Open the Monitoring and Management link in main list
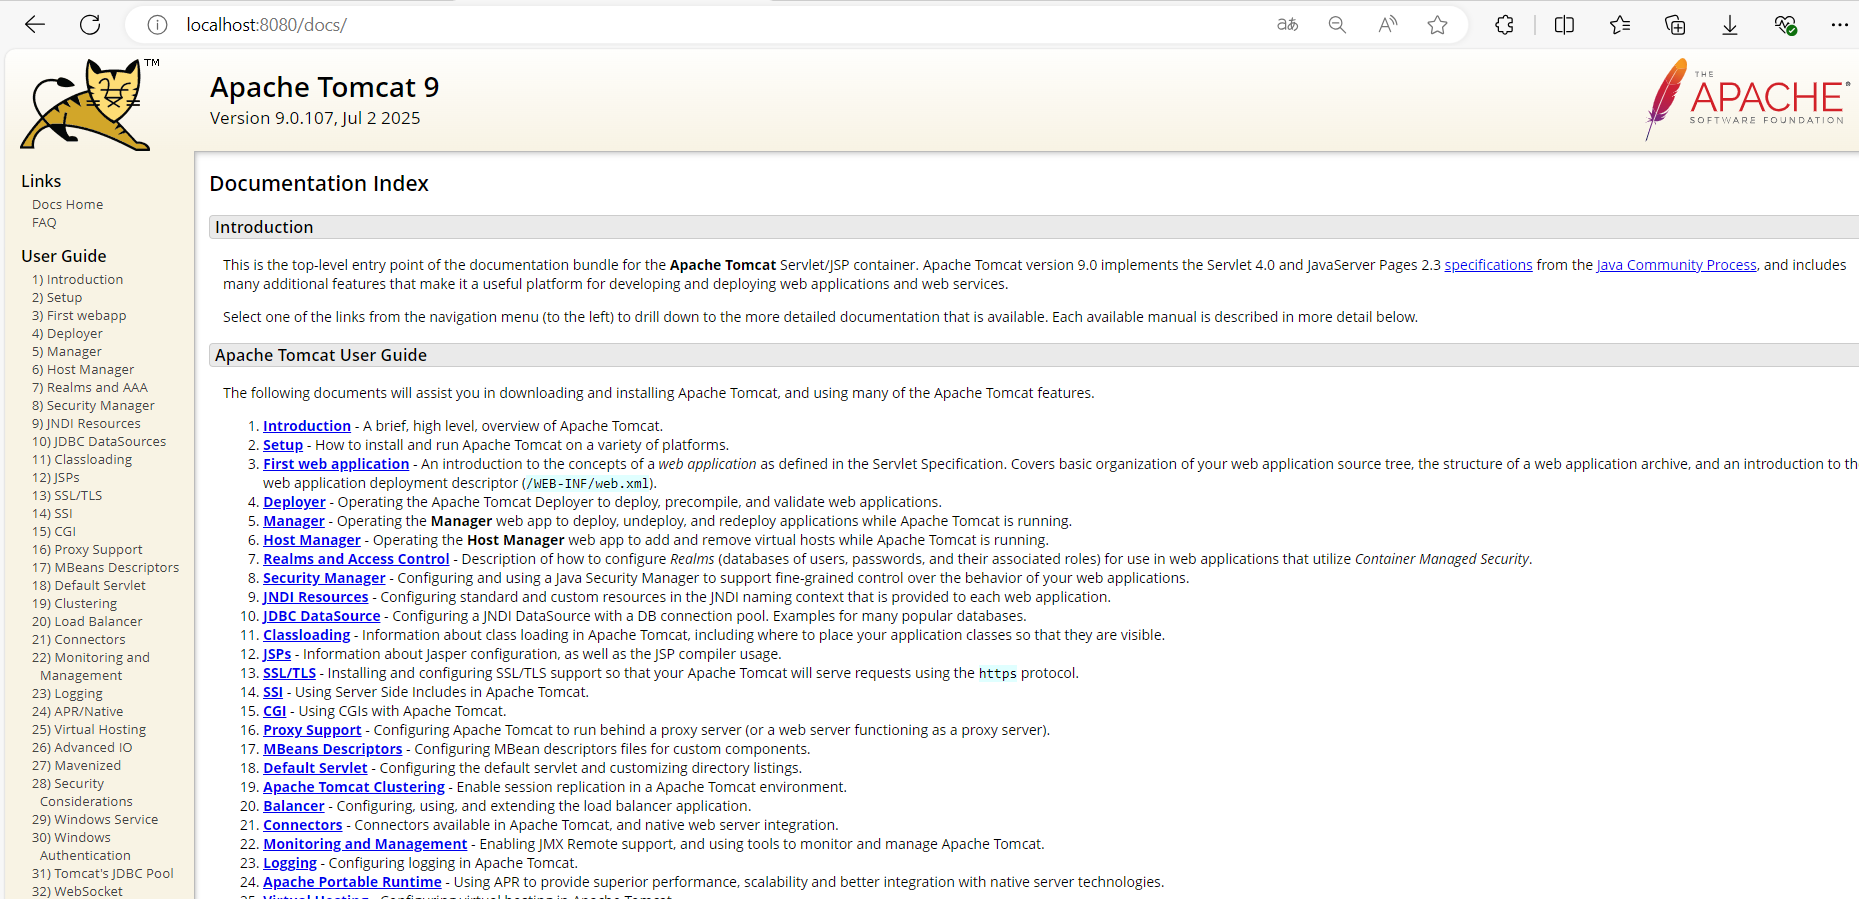Viewport: 1859px width, 899px height. (365, 844)
